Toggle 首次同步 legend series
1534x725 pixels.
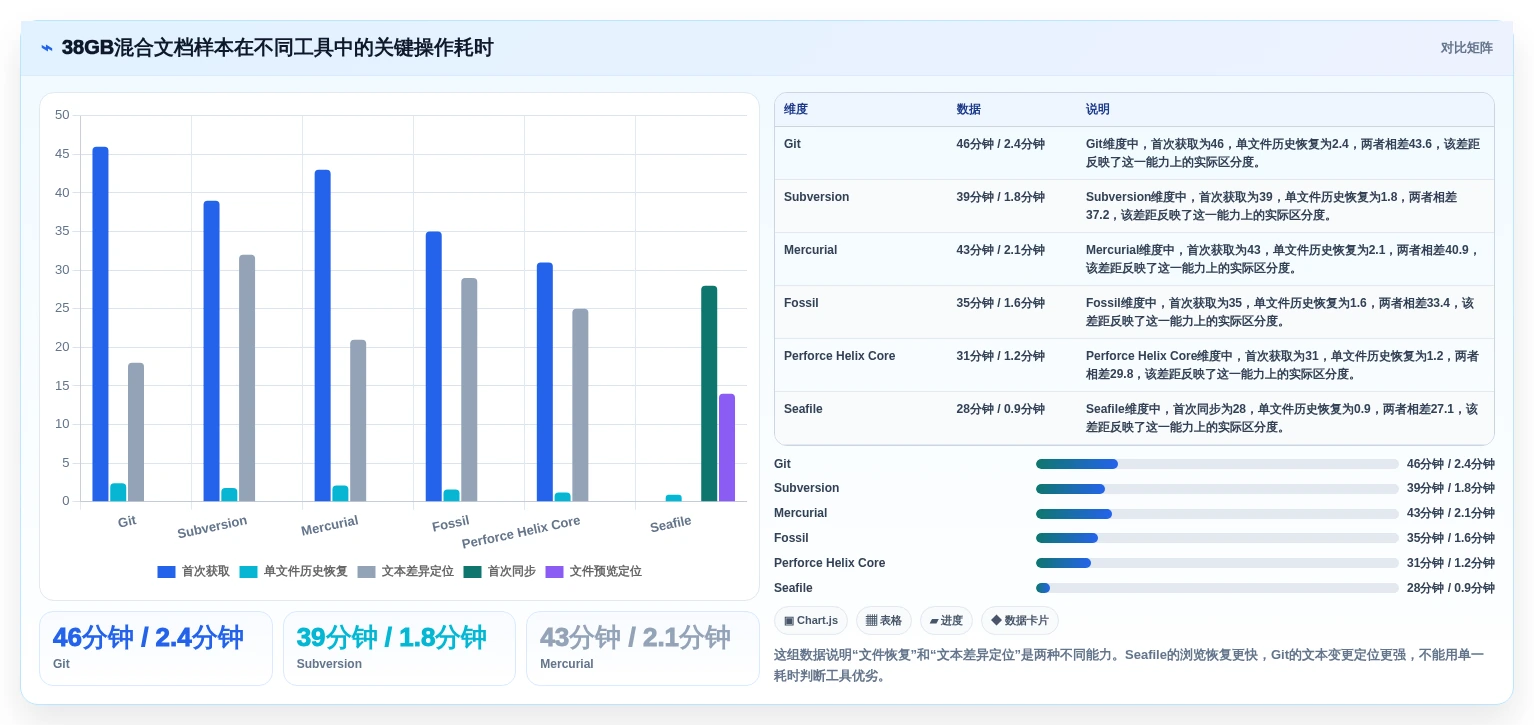(x=500, y=571)
